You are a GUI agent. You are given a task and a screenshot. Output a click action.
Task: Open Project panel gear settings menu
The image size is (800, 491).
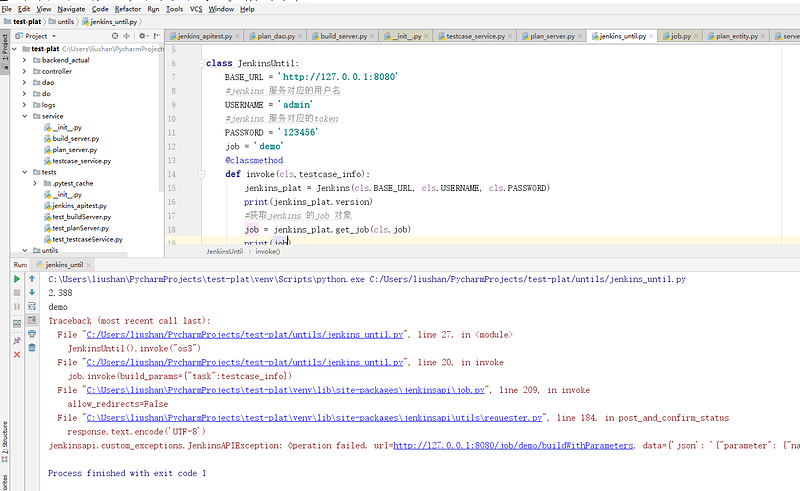(143, 36)
